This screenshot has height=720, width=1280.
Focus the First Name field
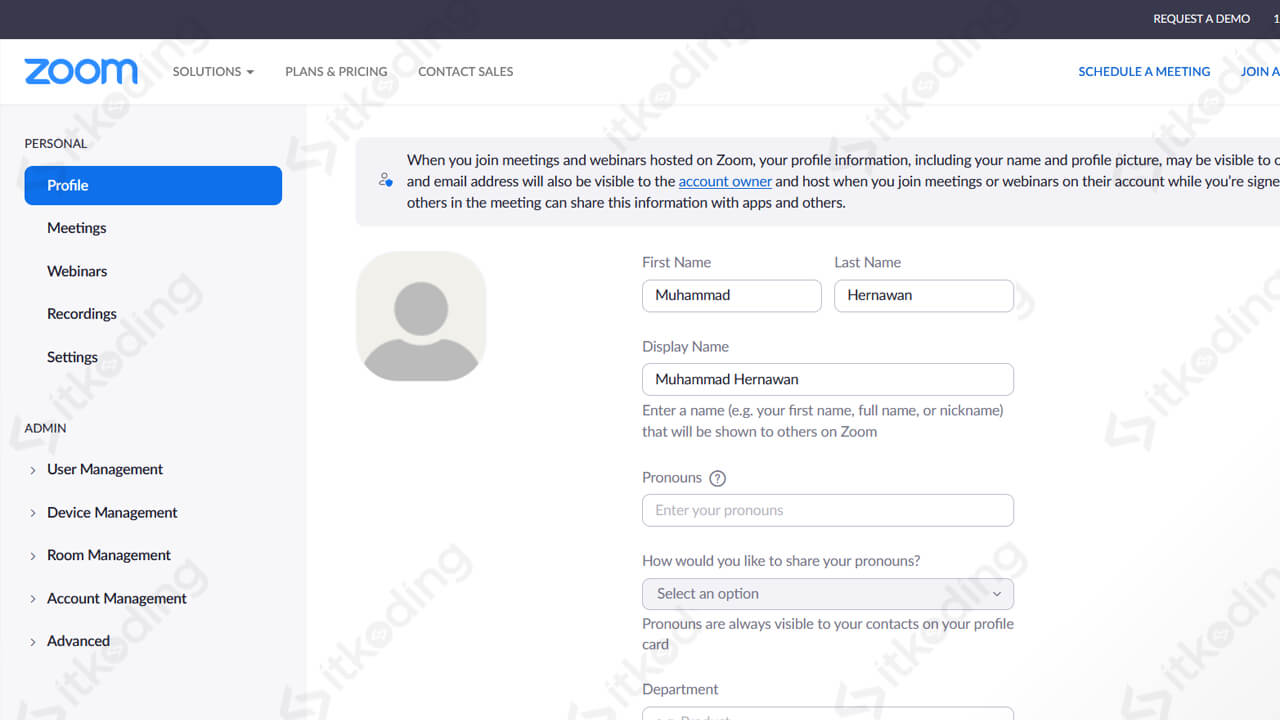coord(732,295)
